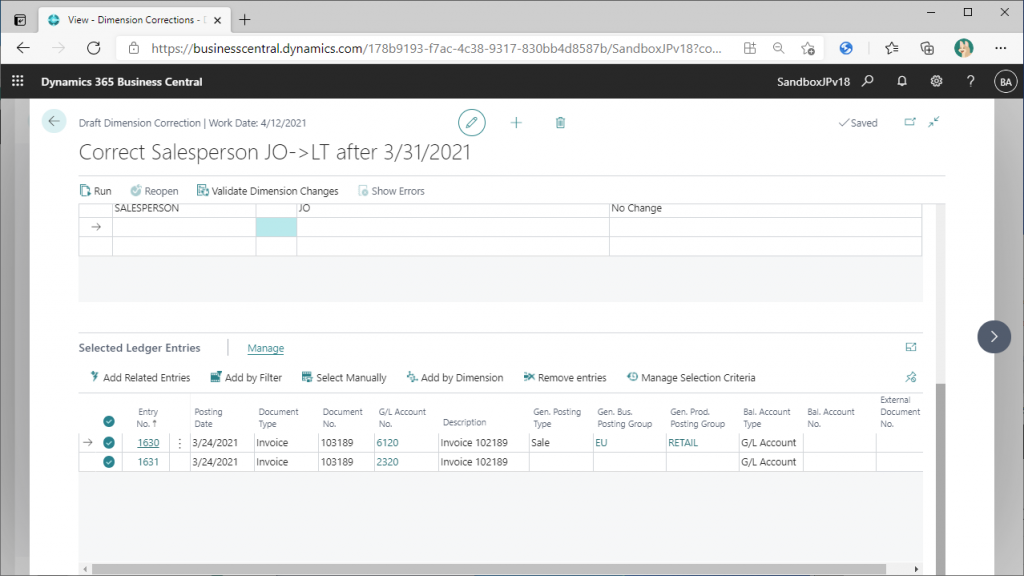Screen dimensions: 1024x576
Task: Refresh the browser page
Action: [94, 48]
